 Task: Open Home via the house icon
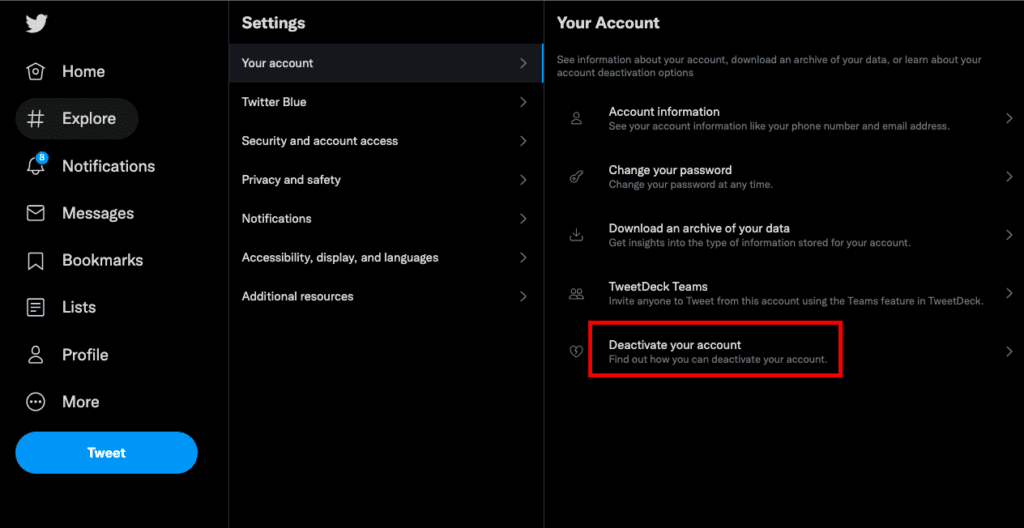[x=35, y=71]
